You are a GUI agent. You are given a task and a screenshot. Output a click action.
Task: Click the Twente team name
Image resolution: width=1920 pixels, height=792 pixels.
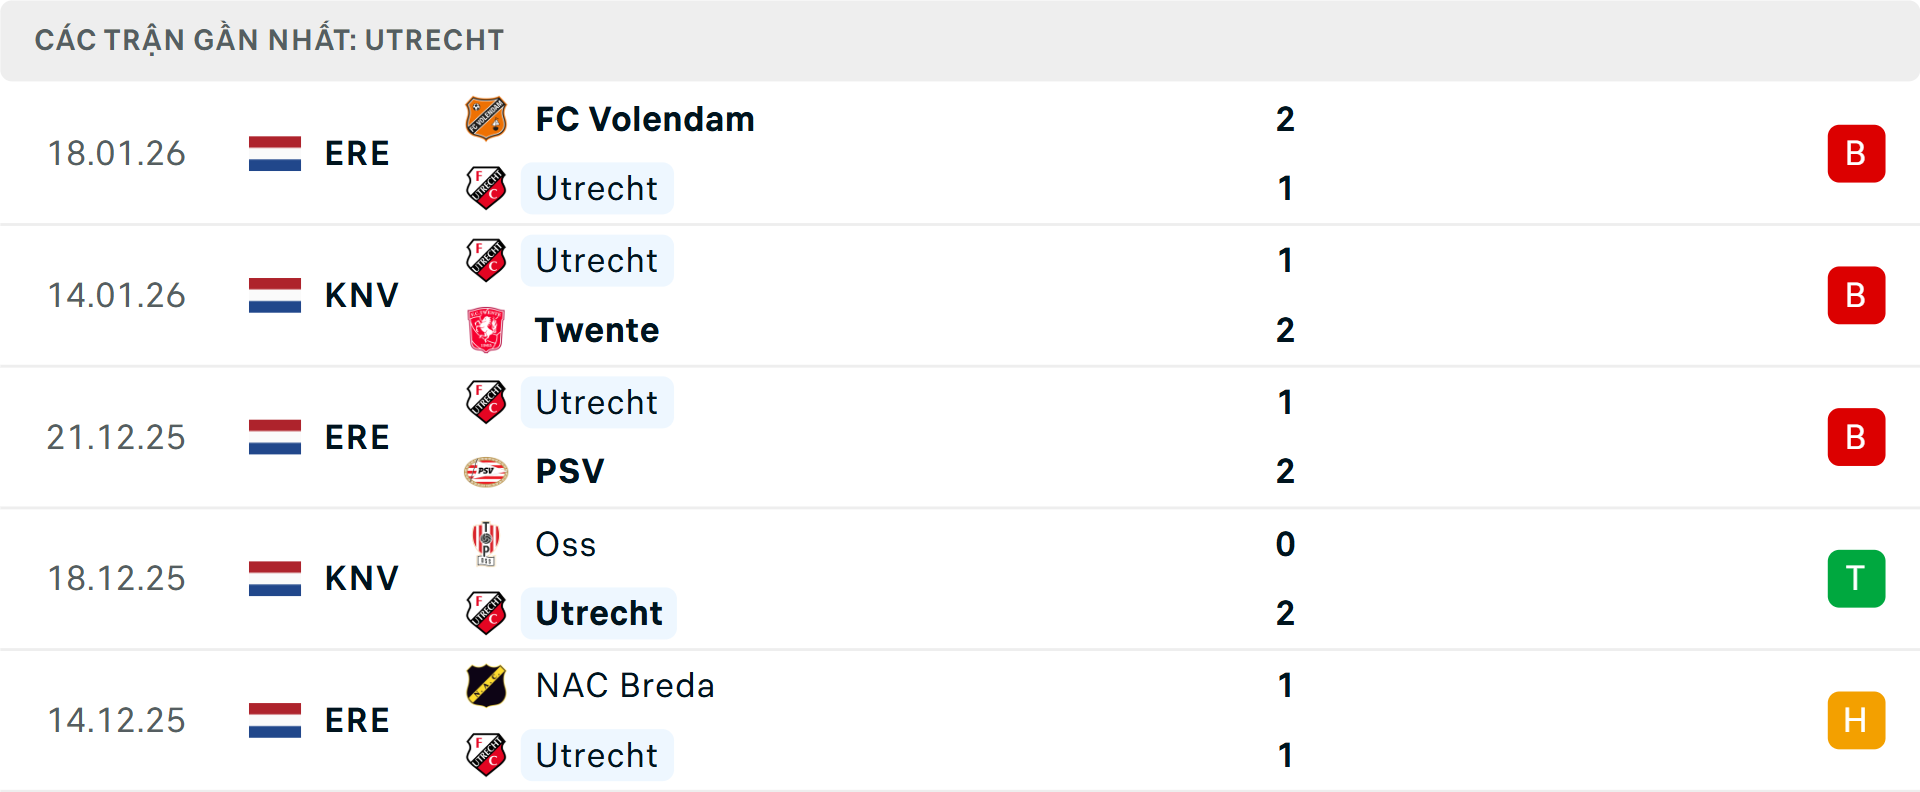coord(597,329)
